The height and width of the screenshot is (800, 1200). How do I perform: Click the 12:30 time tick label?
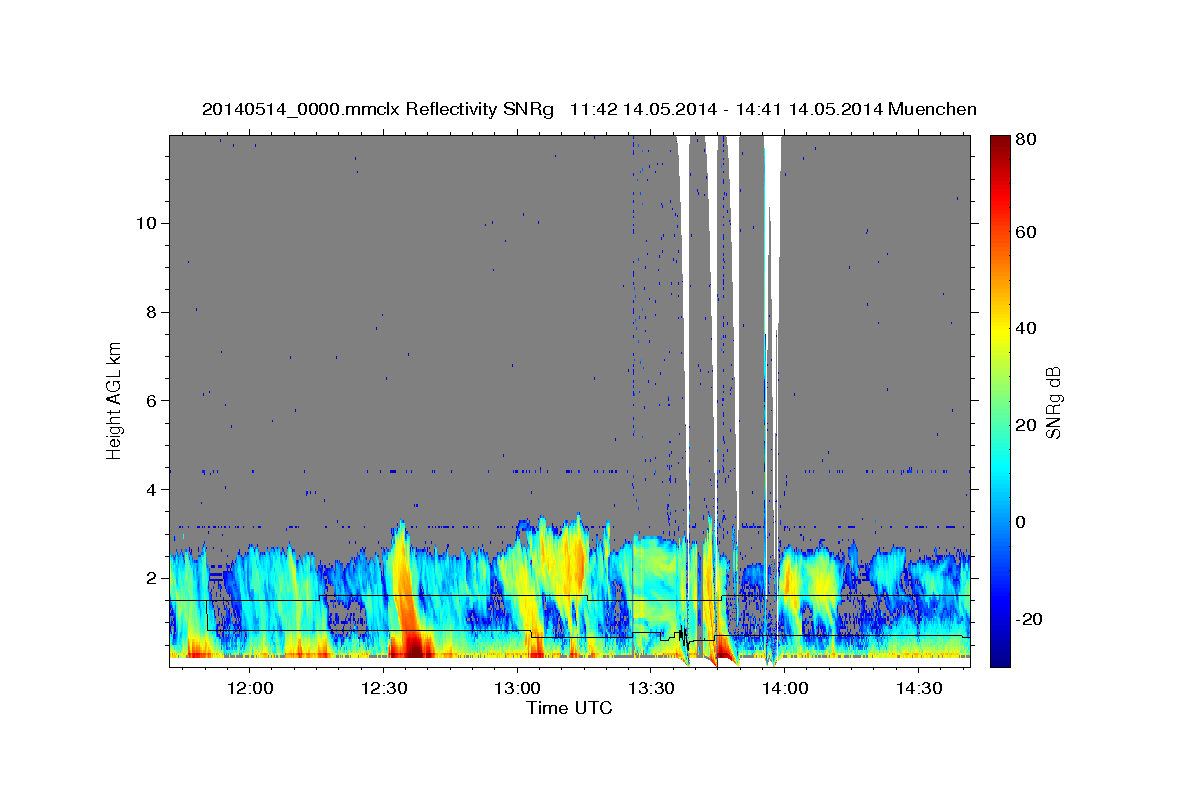tap(383, 688)
